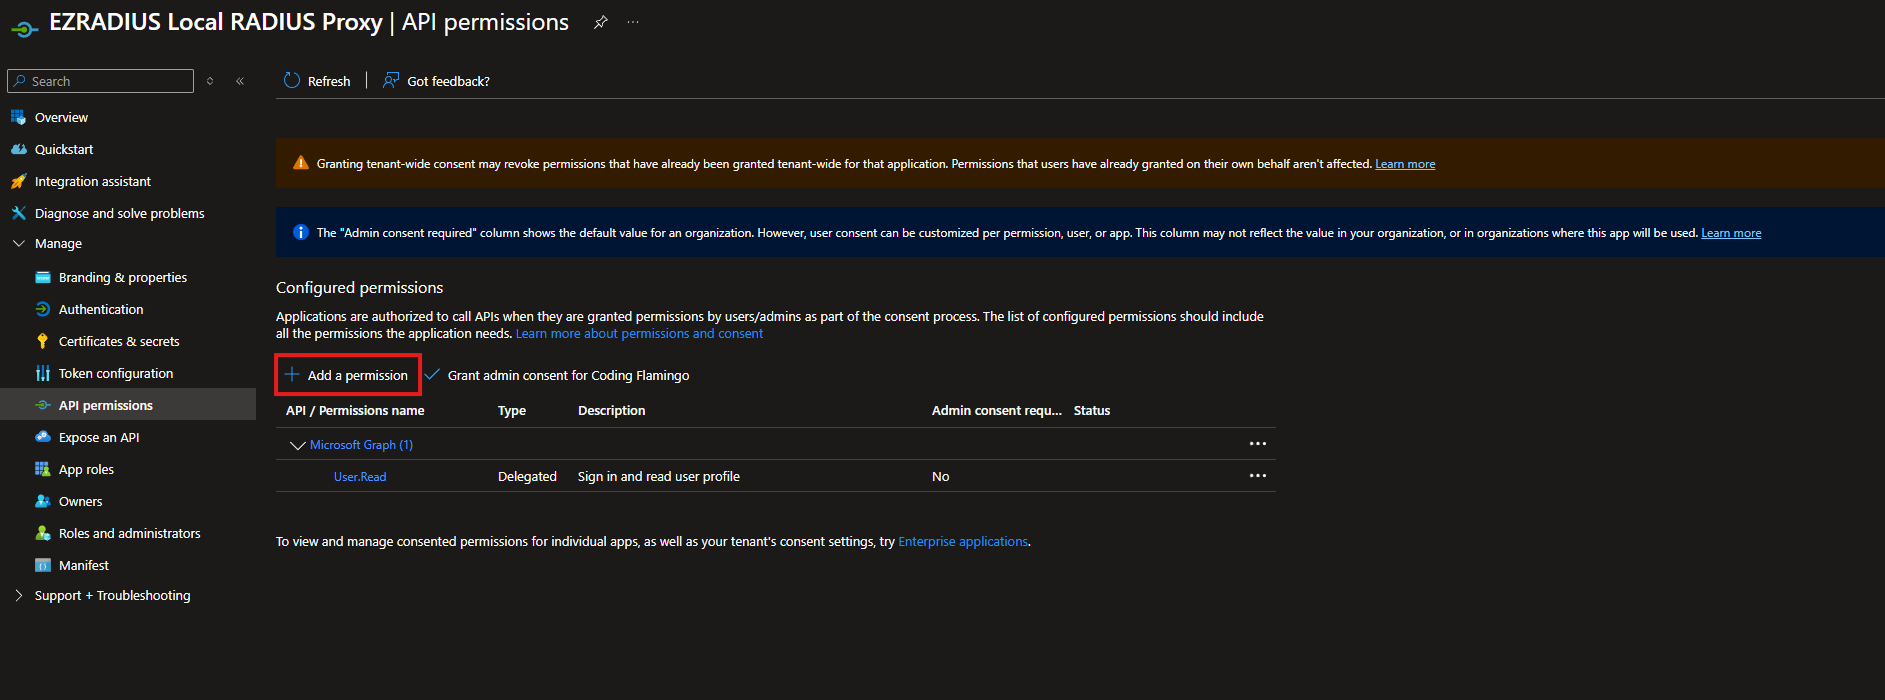Collapse the Microsoft Graph (1) permissions group
The height and width of the screenshot is (700, 1885).
pyautogui.click(x=297, y=445)
